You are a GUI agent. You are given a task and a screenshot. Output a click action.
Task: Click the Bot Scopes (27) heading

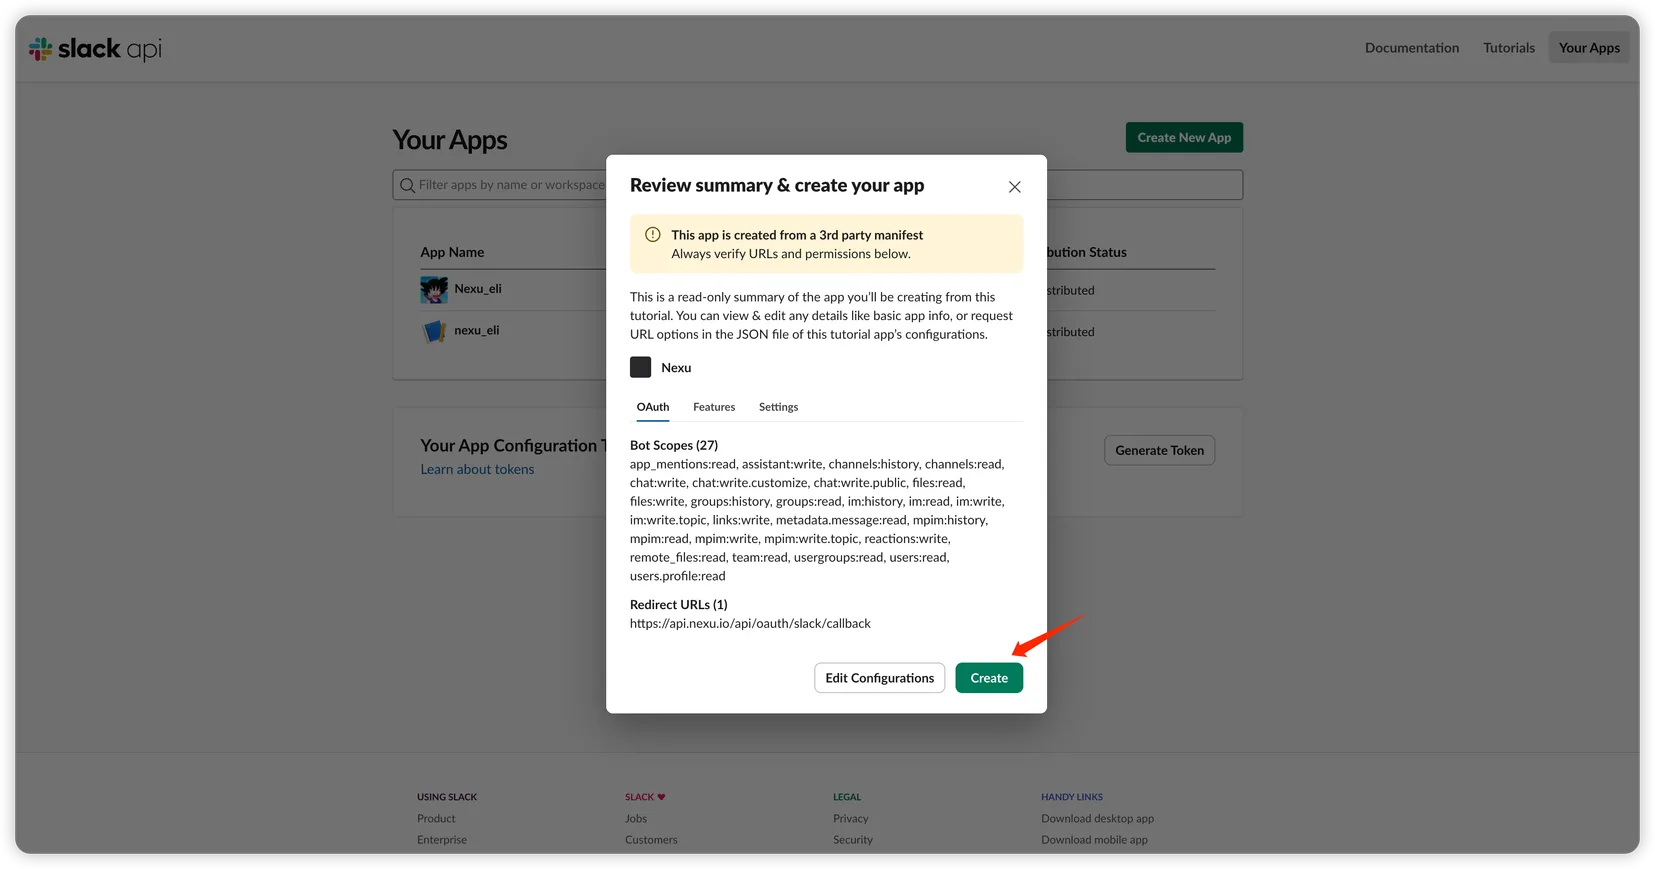(x=674, y=446)
